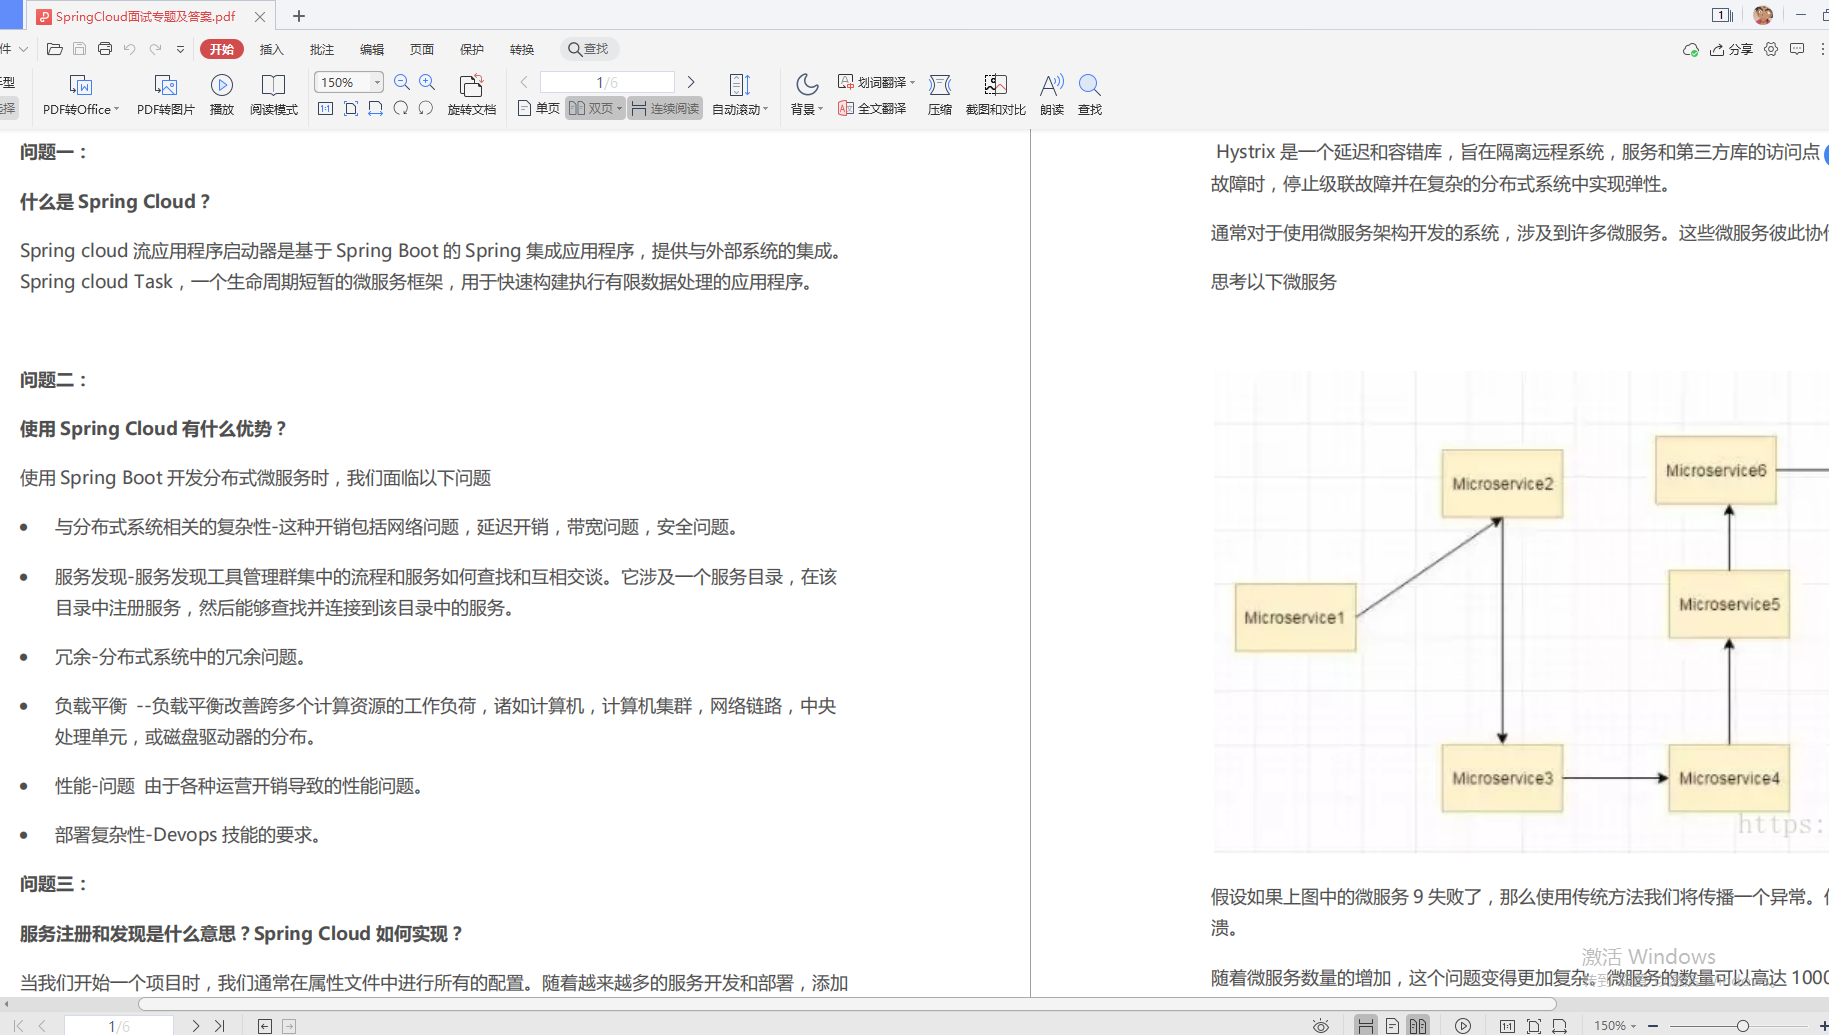Open the feedback comment icon

(1797, 49)
